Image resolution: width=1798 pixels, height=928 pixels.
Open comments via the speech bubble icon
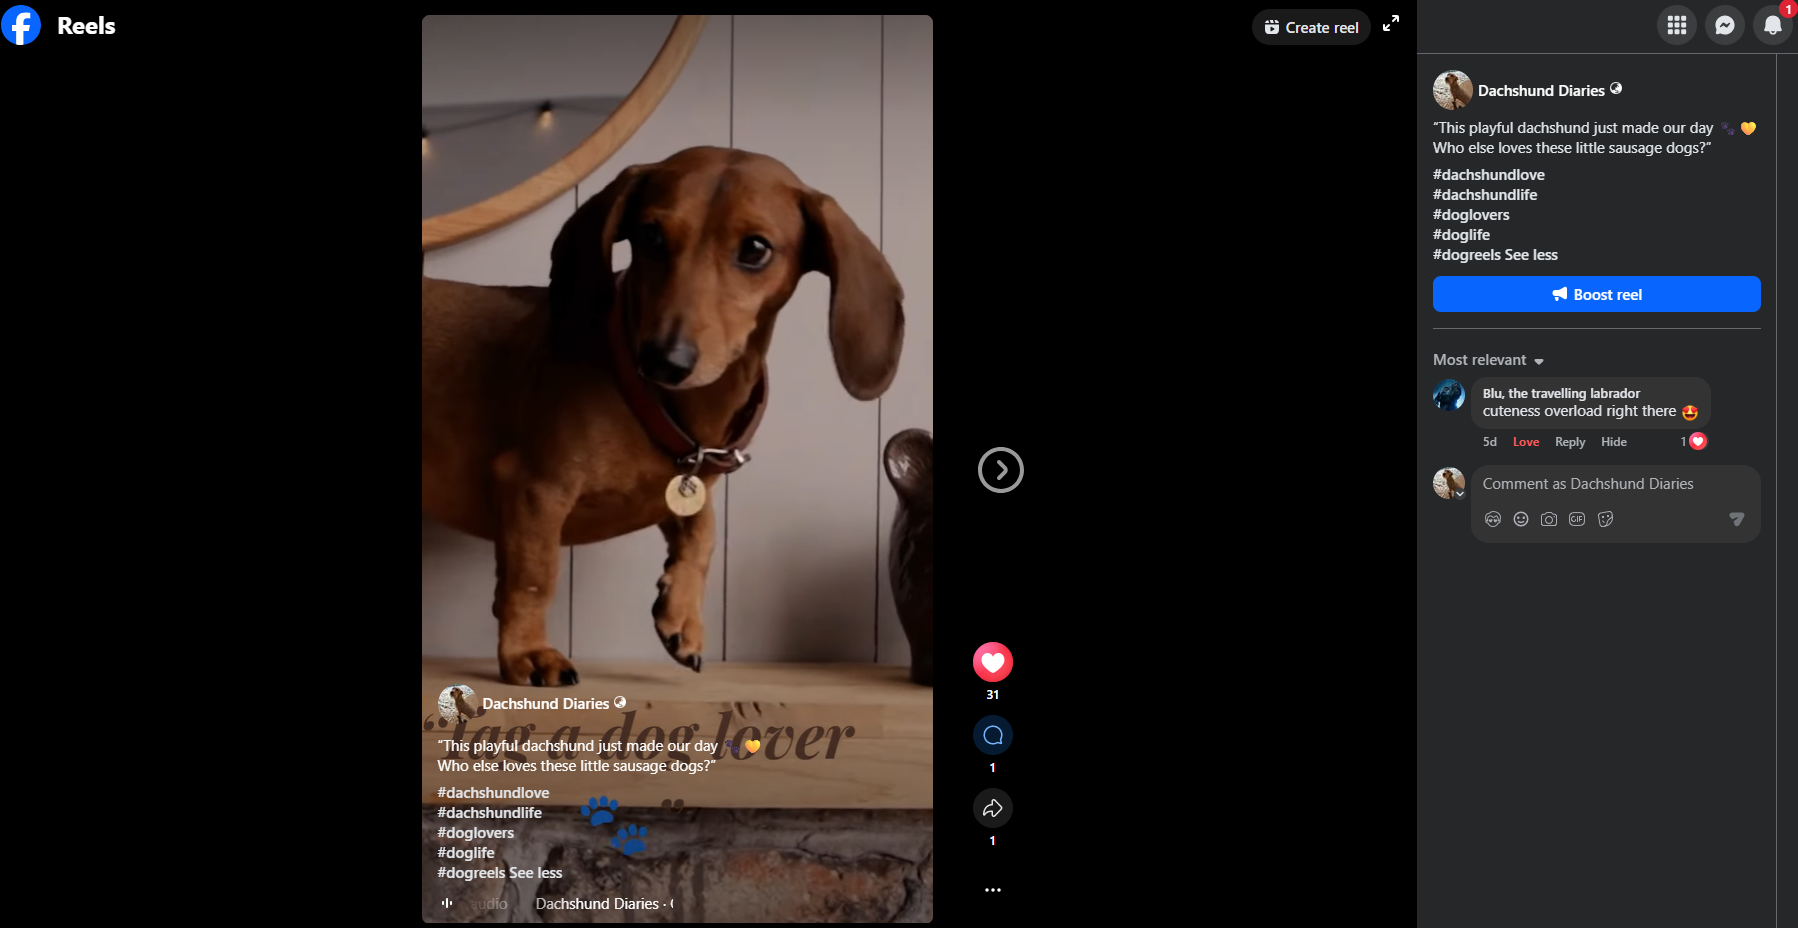point(993,735)
